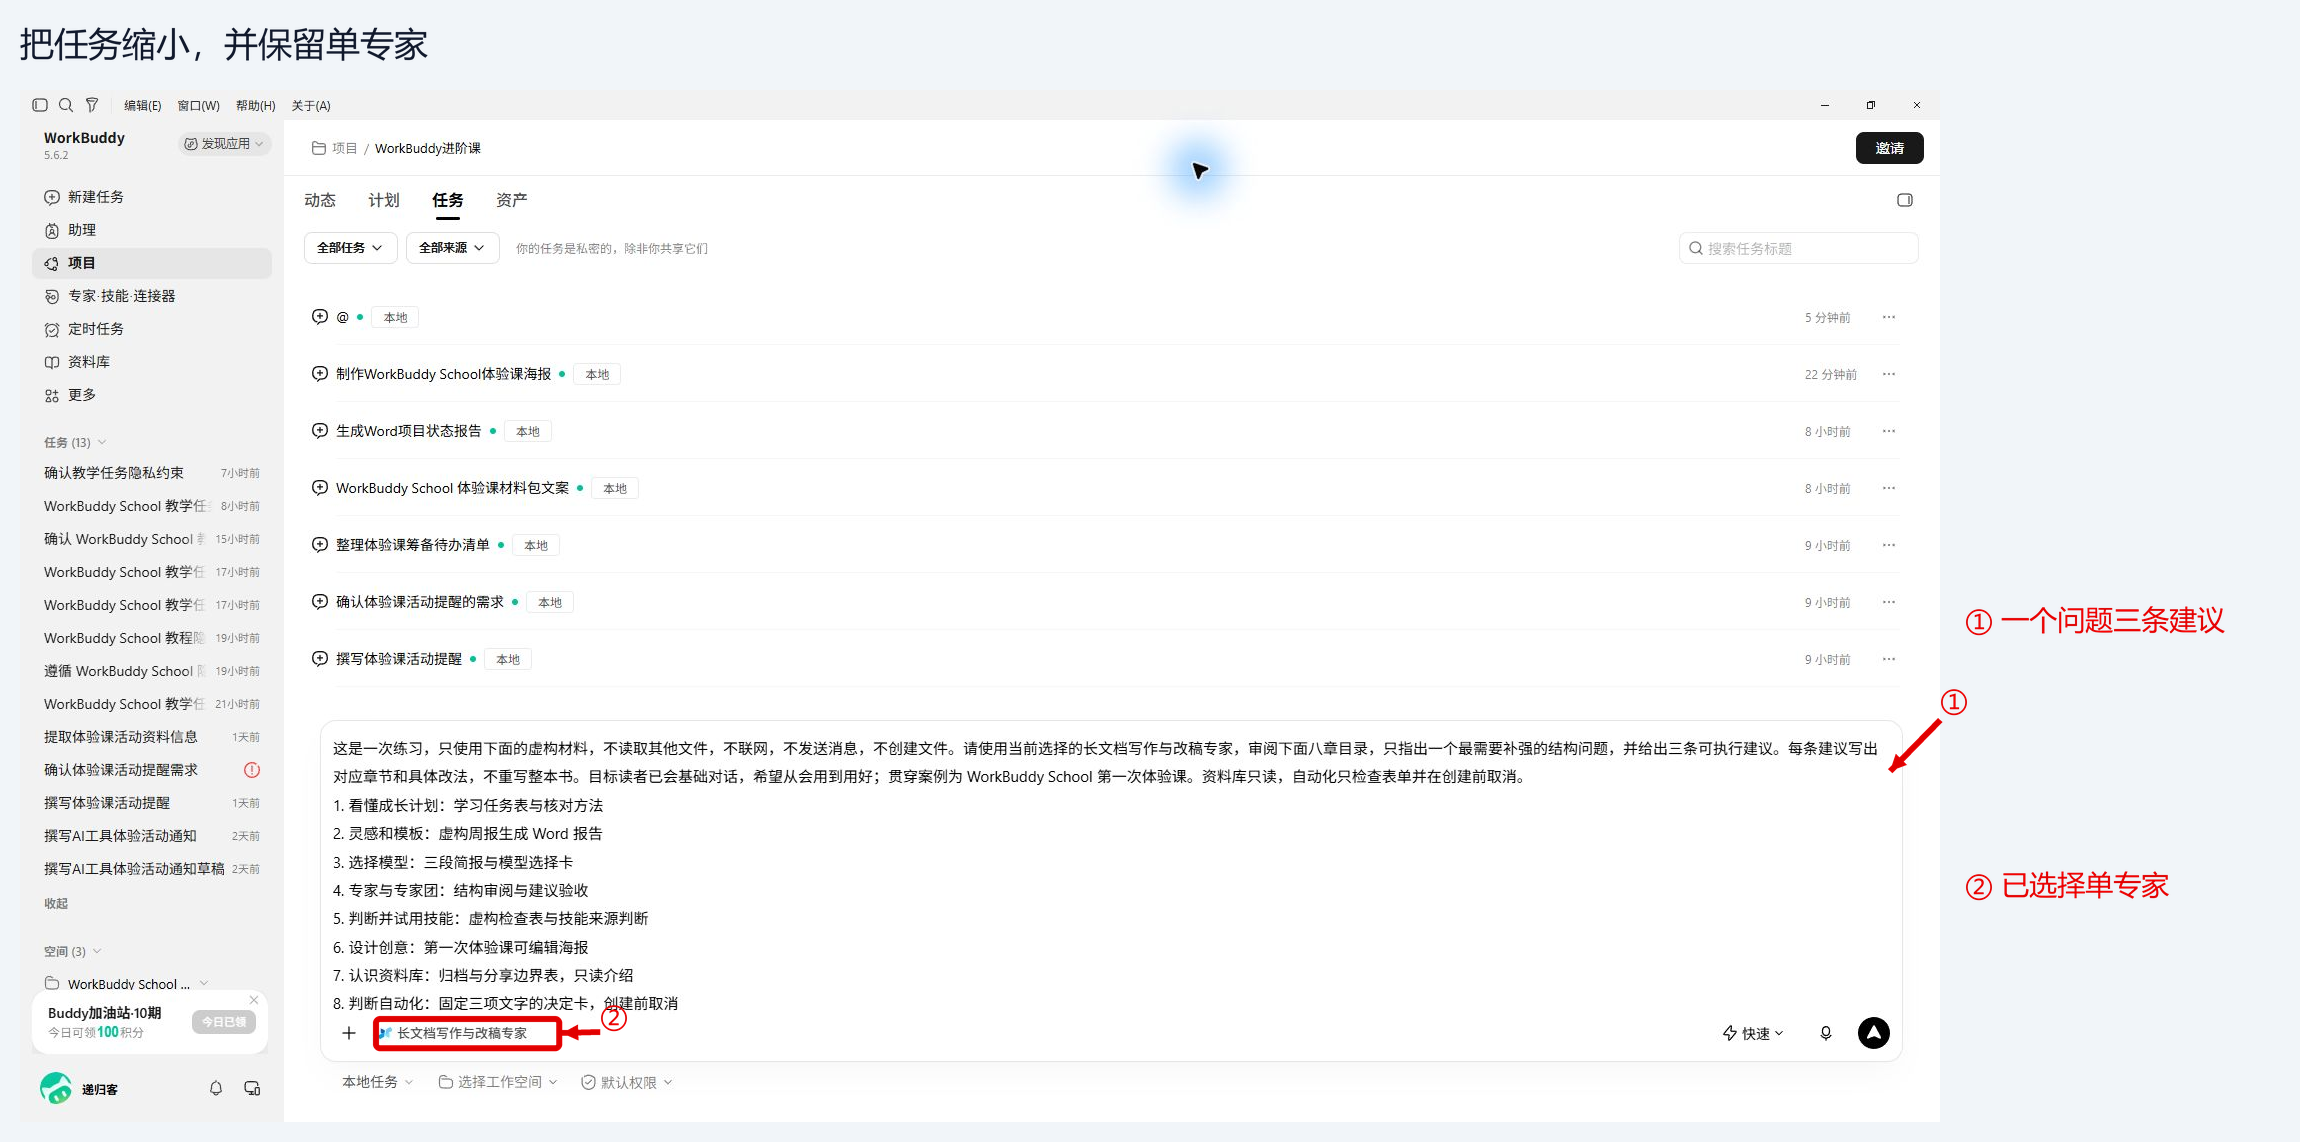
Task: Switch to the 资产 tab
Action: tap(512, 200)
